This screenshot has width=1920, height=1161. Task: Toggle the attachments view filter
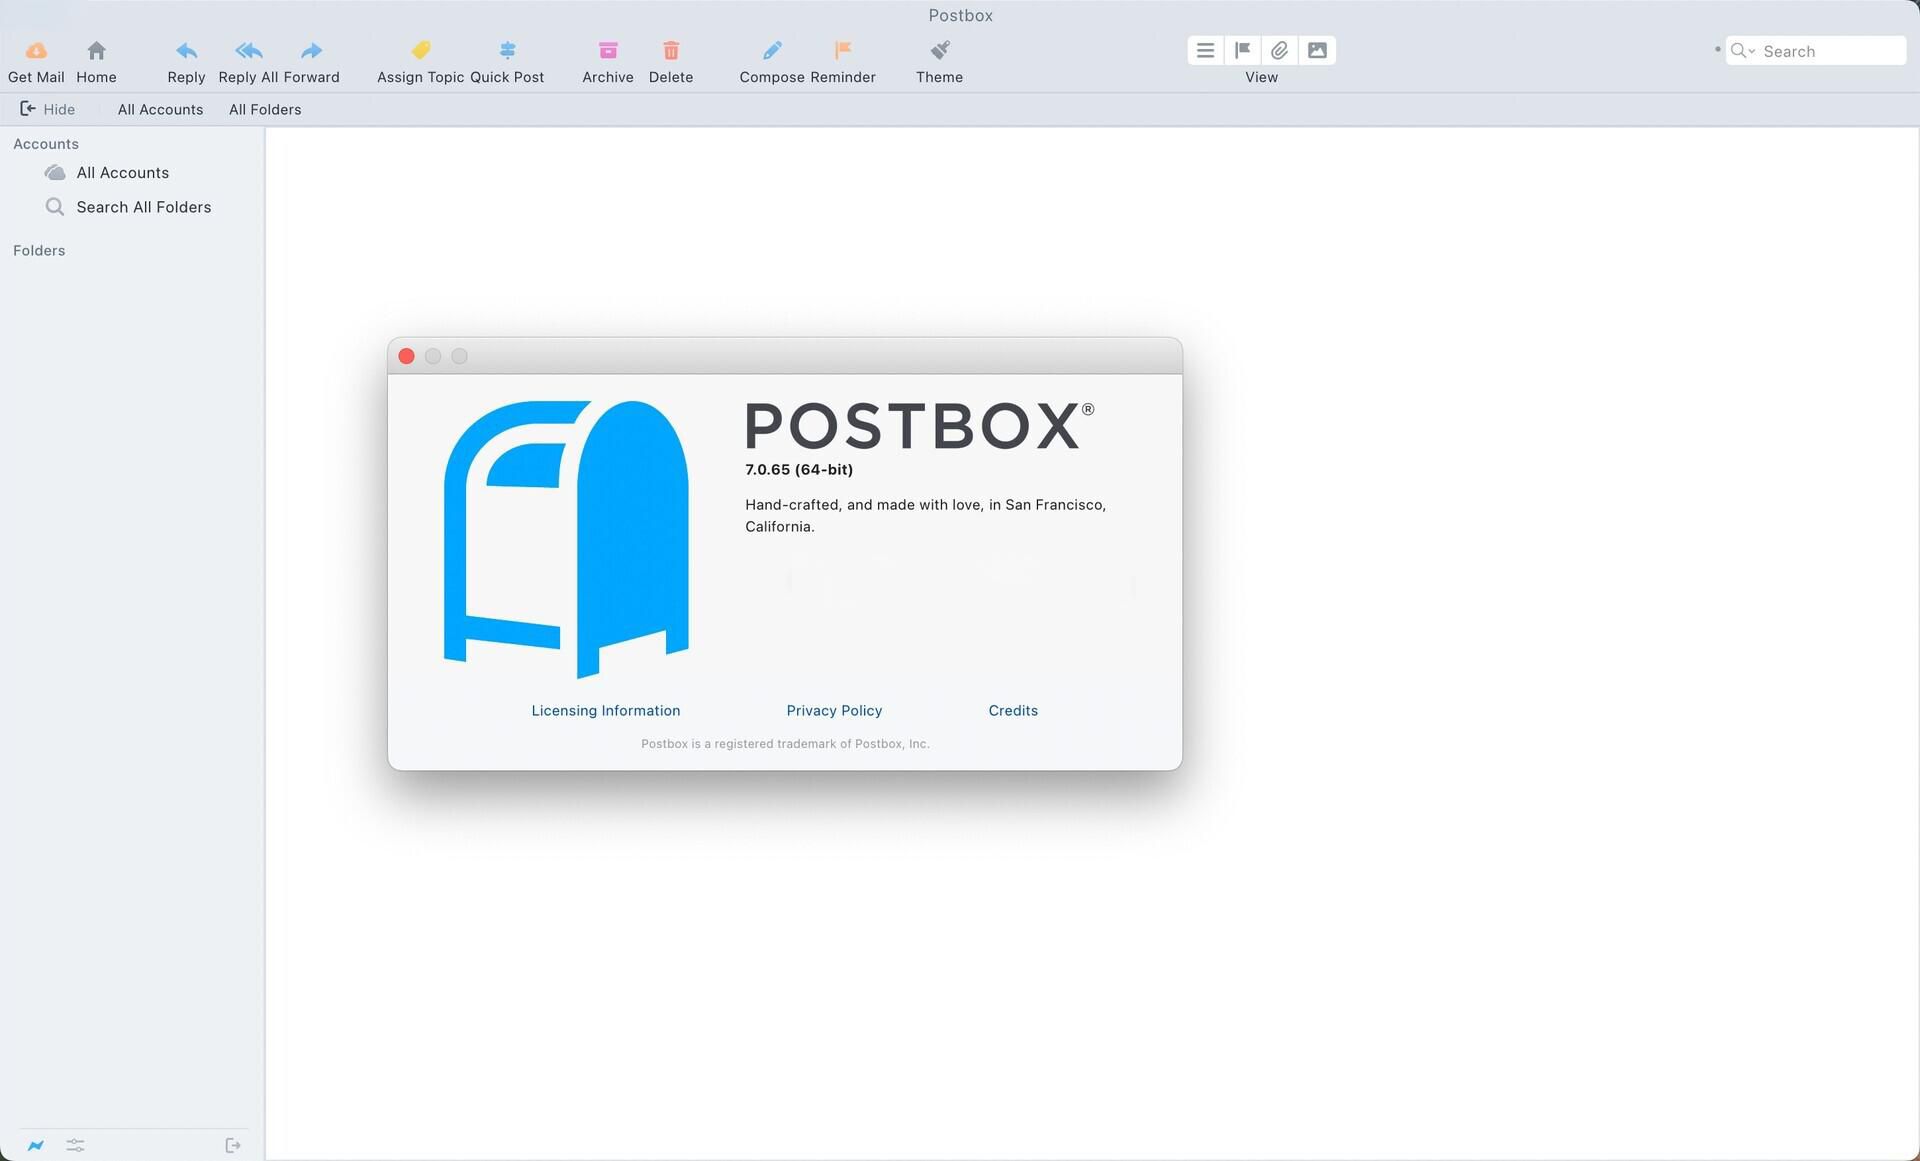1279,50
